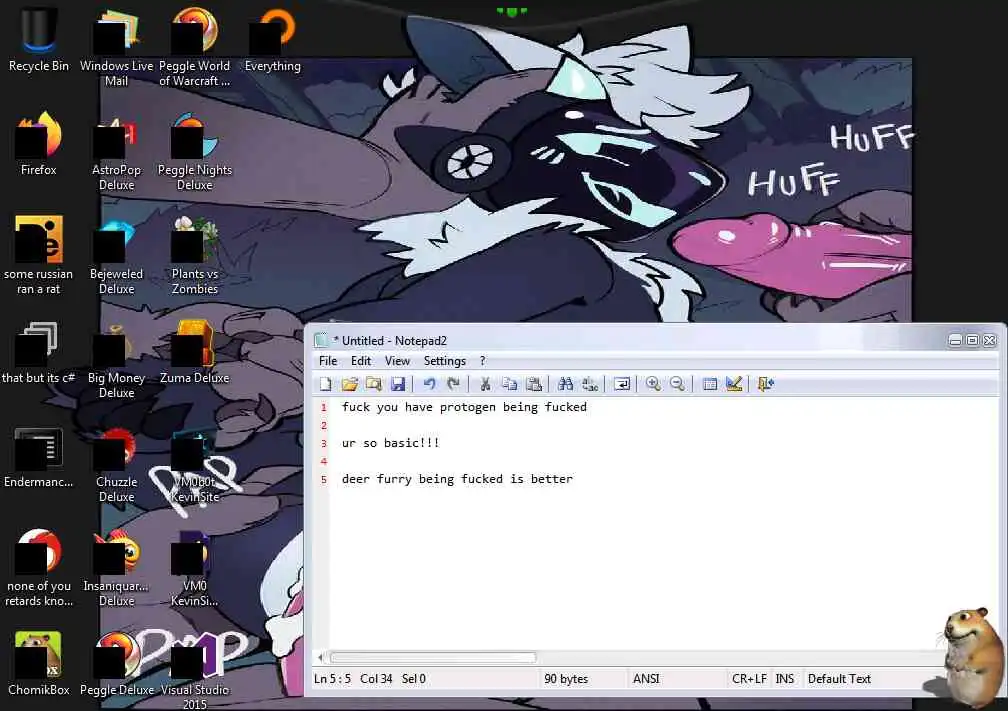This screenshot has width=1008, height=711.
Task: Click the Exit door toolbar icon
Action: [x=765, y=384]
